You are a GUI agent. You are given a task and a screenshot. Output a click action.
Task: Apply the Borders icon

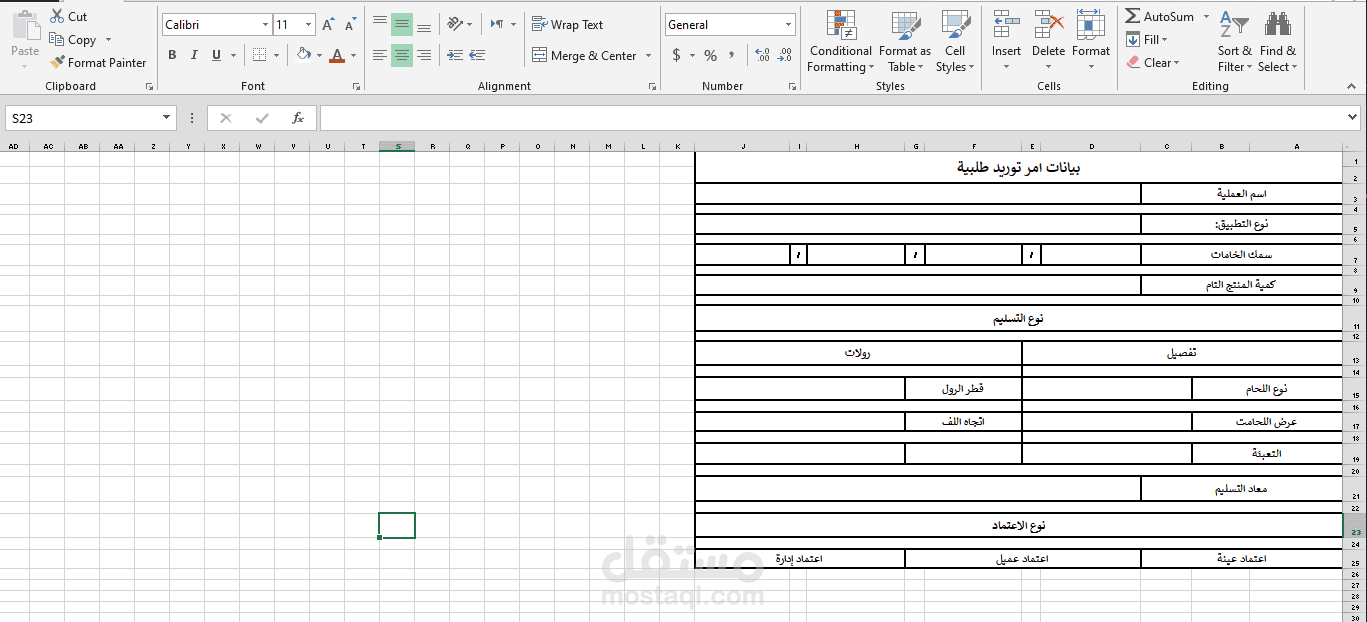coord(260,55)
